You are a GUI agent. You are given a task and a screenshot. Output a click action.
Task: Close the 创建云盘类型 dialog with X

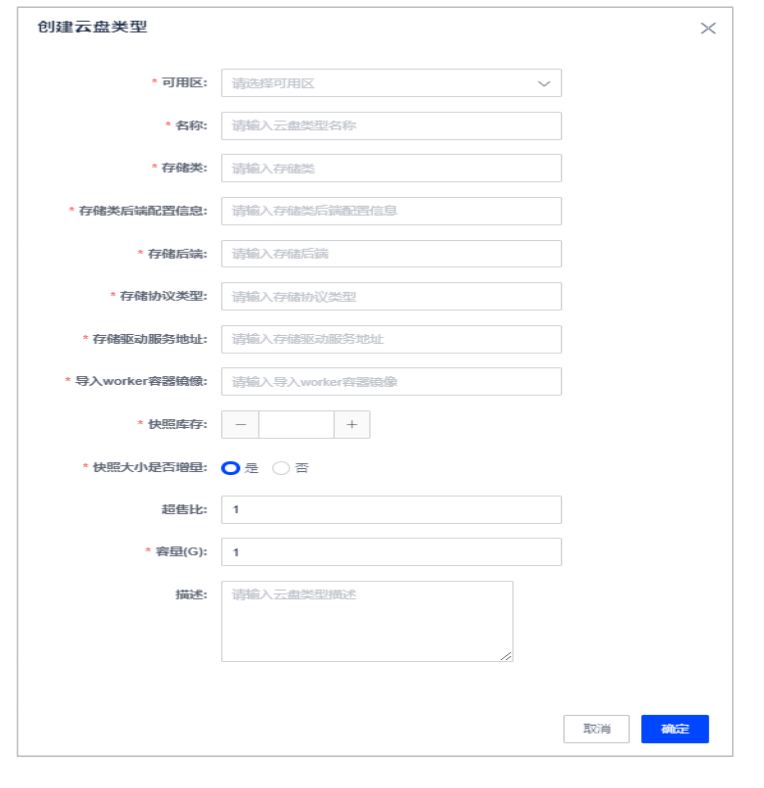[708, 29]
